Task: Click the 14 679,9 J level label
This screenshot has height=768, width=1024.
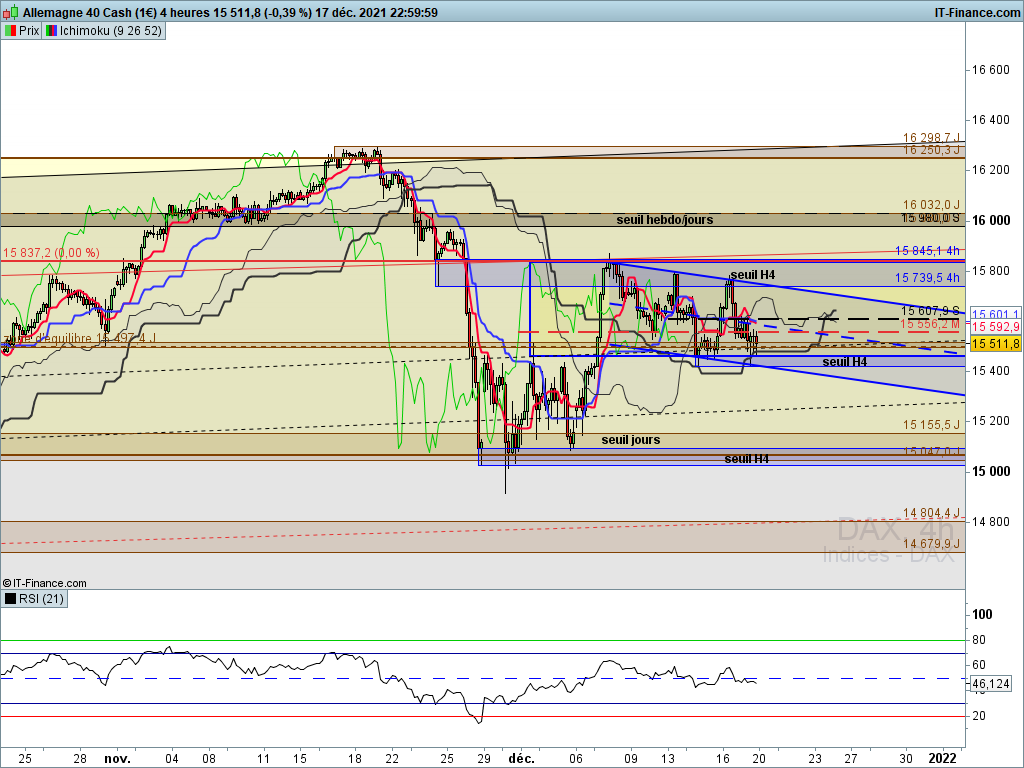Action: coord(931,544)
